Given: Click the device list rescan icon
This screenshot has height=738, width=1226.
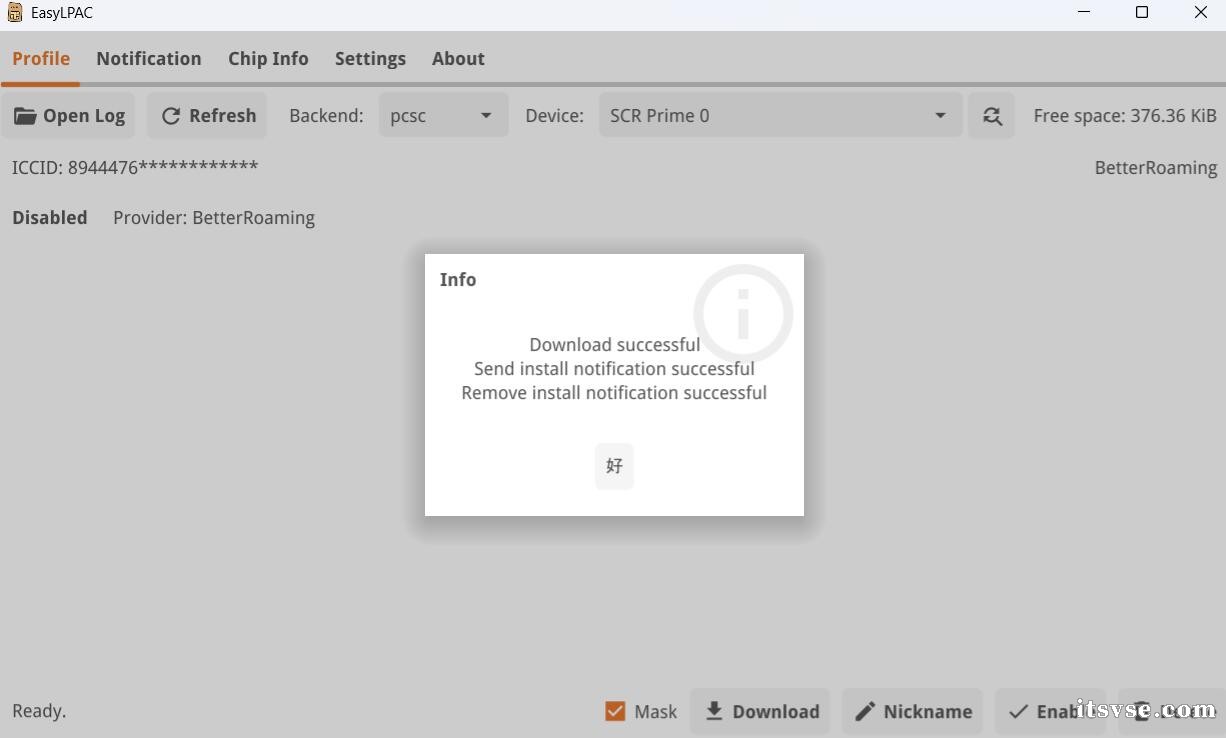Looking at the screenshot, I should 991,116.
